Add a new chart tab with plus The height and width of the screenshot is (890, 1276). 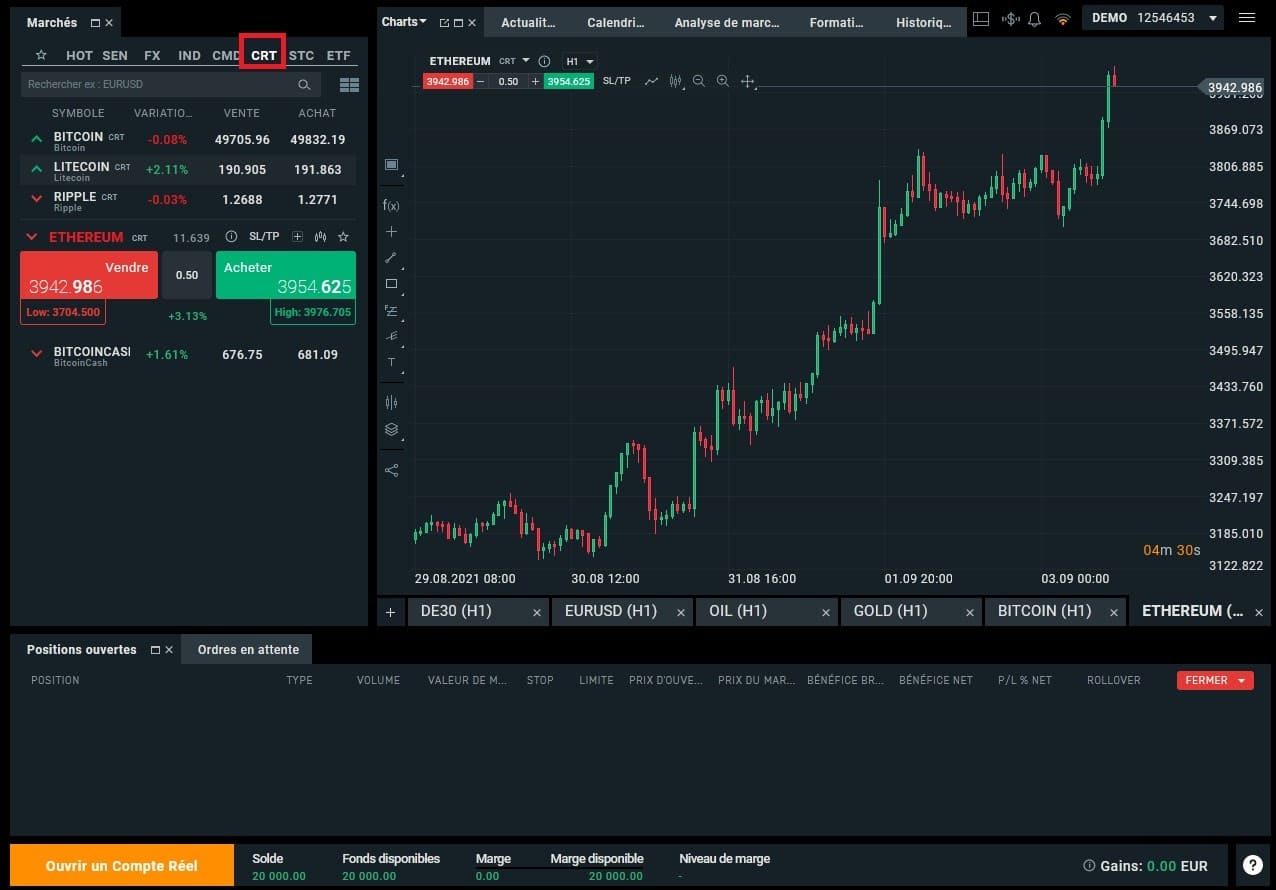(390, 611)
